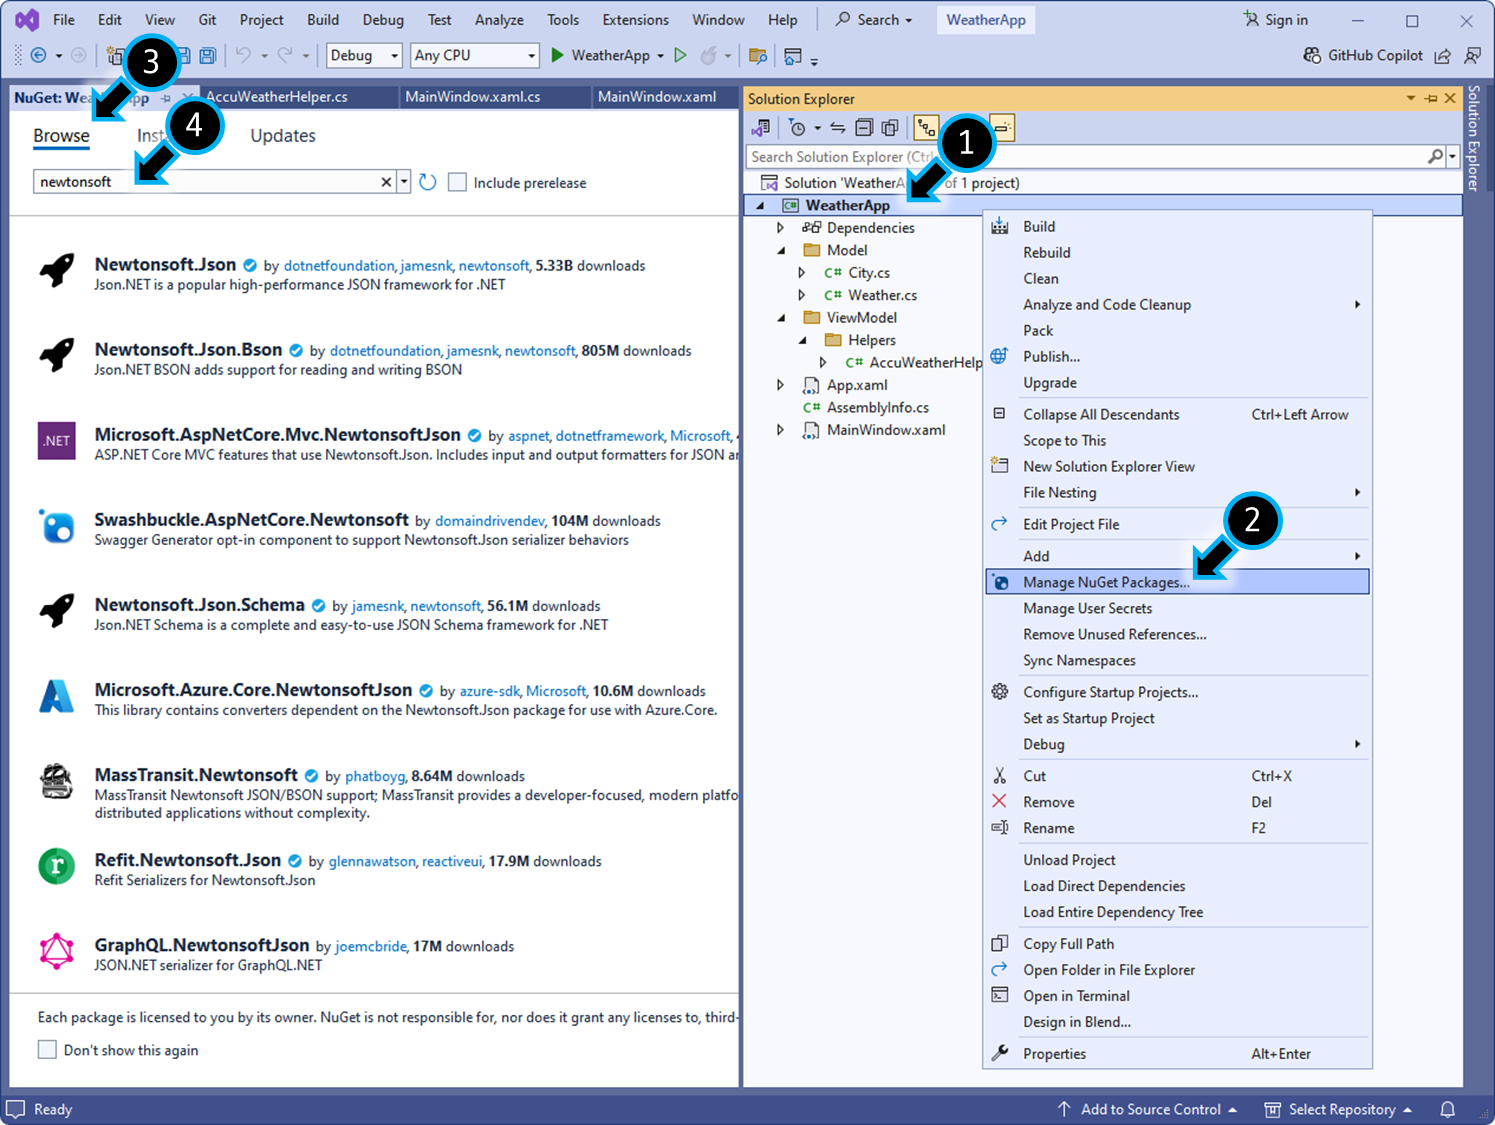The height and width of the screenshot is (1125, 1495).
Task: Switch to the Updates tab in NuGet
Action: (283, 136)
